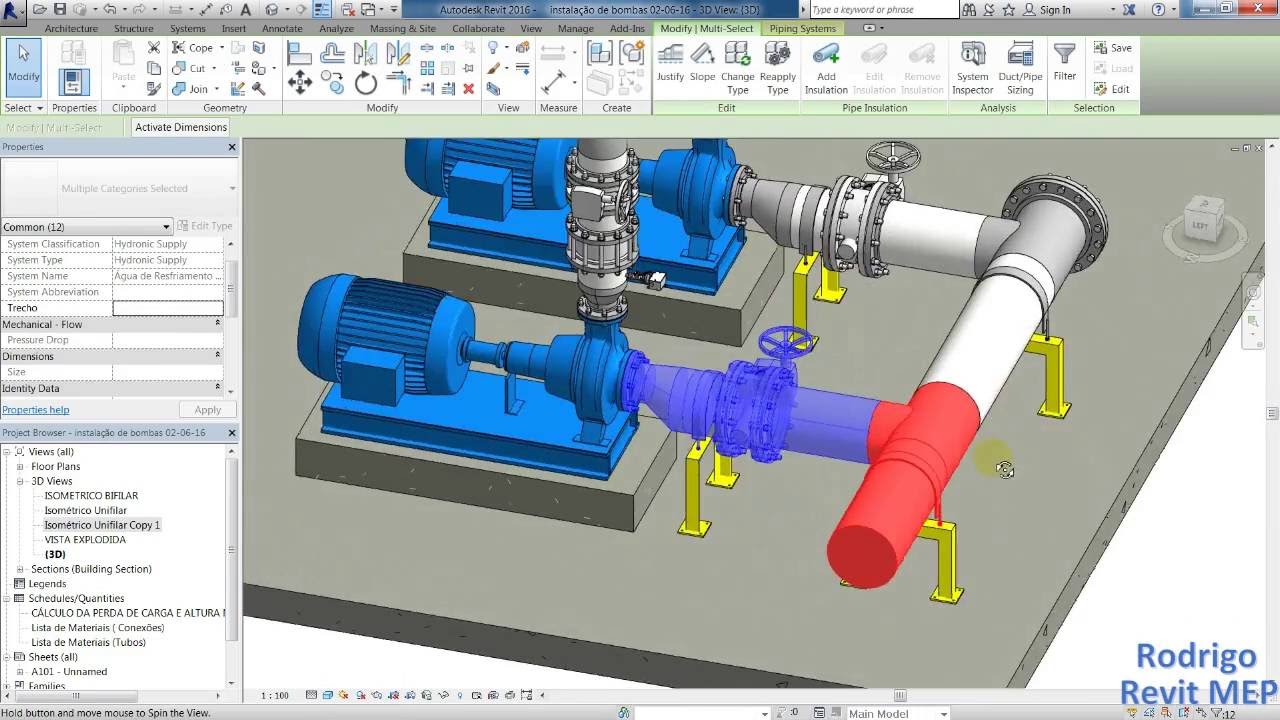Click Sign In to Autodesk account

tap(1055, 10)
